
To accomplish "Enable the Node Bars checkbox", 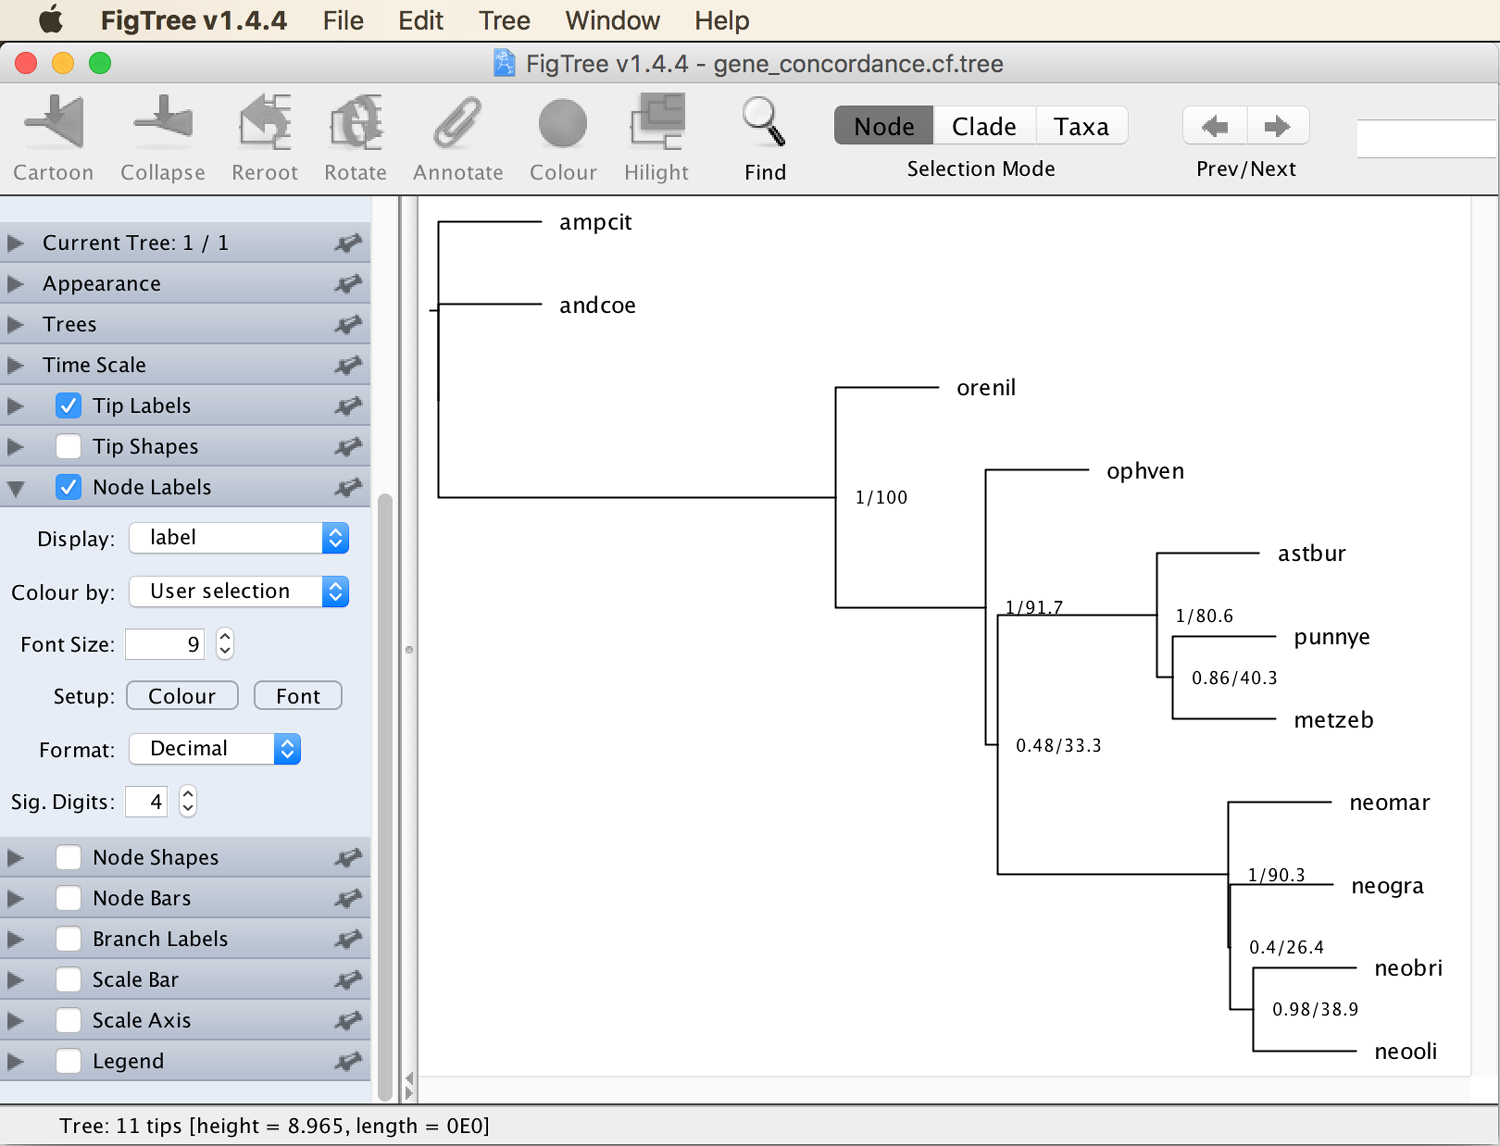I will tap(68, 898).
